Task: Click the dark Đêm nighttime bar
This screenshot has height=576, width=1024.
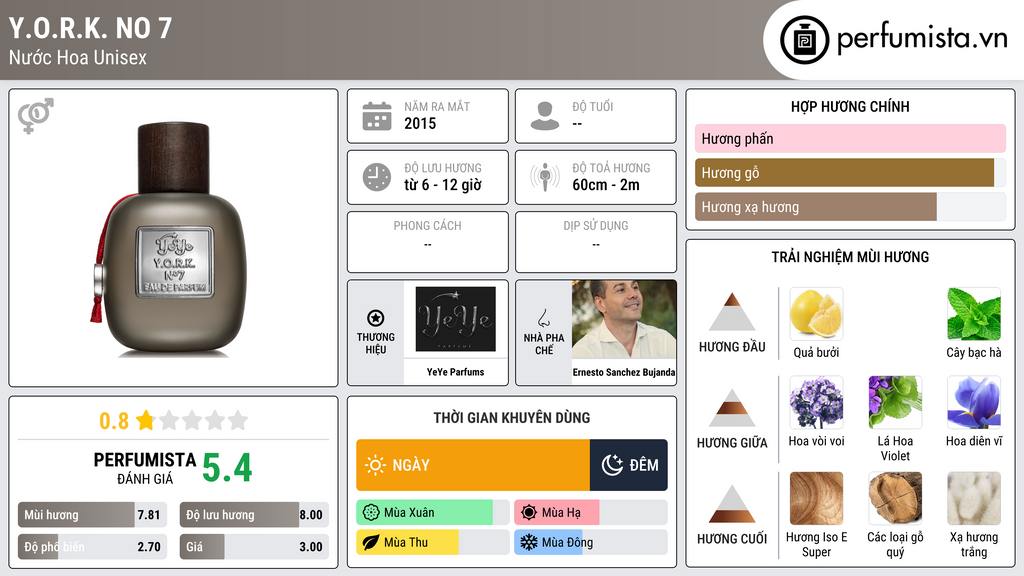Action: (629, 465)
